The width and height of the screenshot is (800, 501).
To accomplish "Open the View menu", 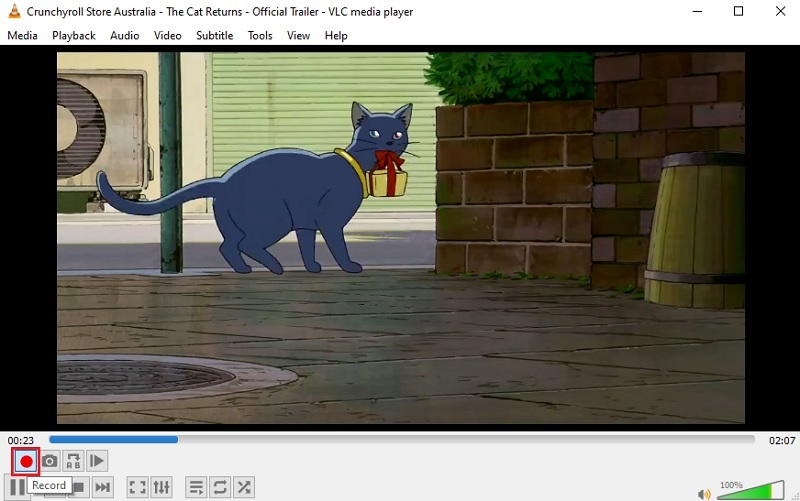I will point(298,36).
